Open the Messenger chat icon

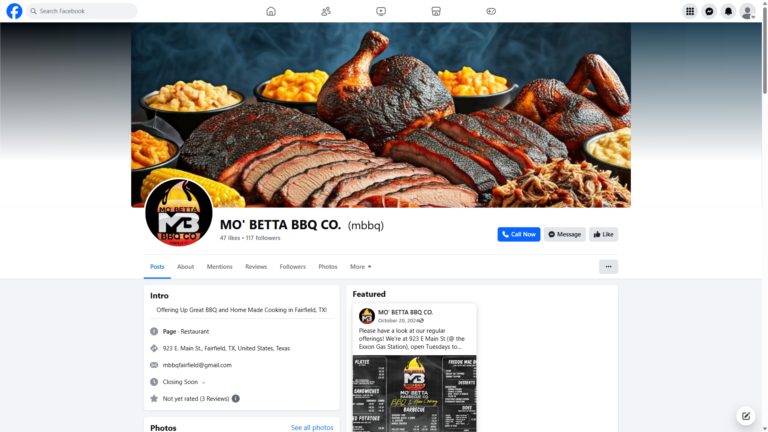coord(709,11)
